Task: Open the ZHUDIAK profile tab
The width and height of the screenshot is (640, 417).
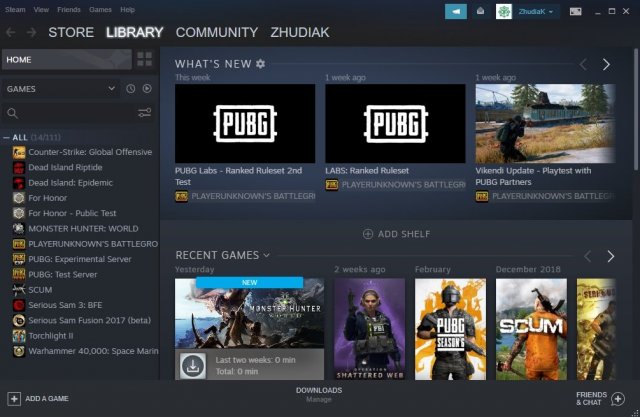Action: tap(300, 32)
